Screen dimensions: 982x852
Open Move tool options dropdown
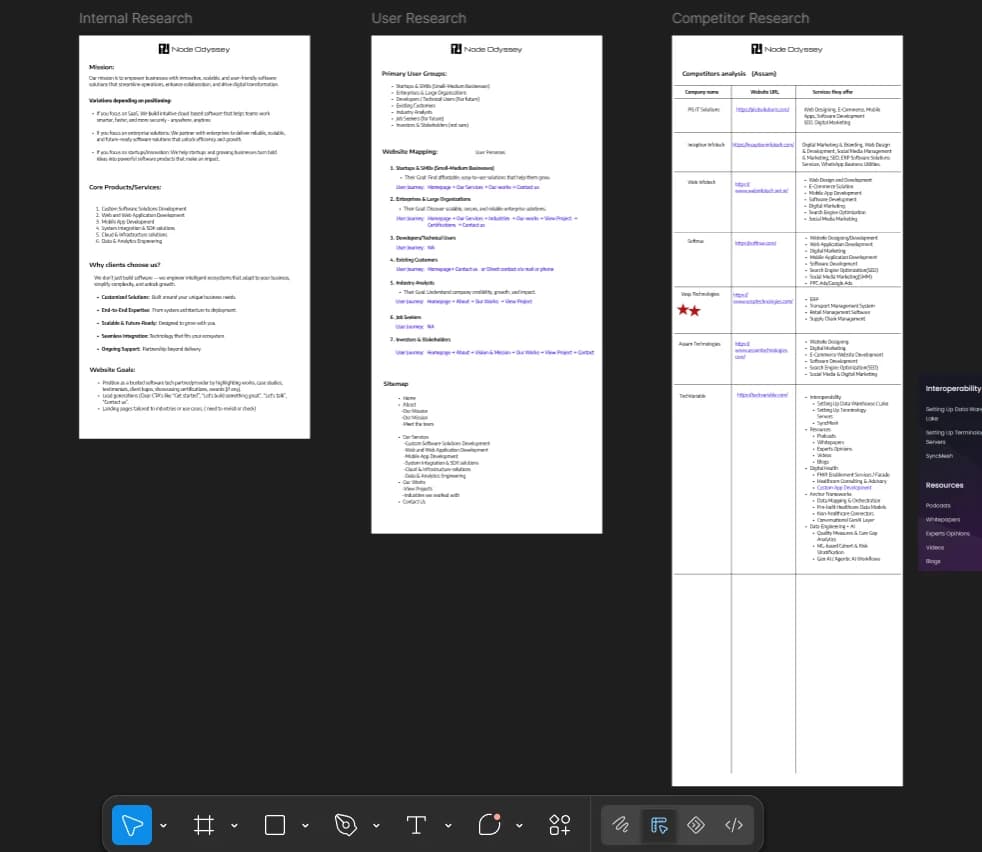tap(163, 826)
